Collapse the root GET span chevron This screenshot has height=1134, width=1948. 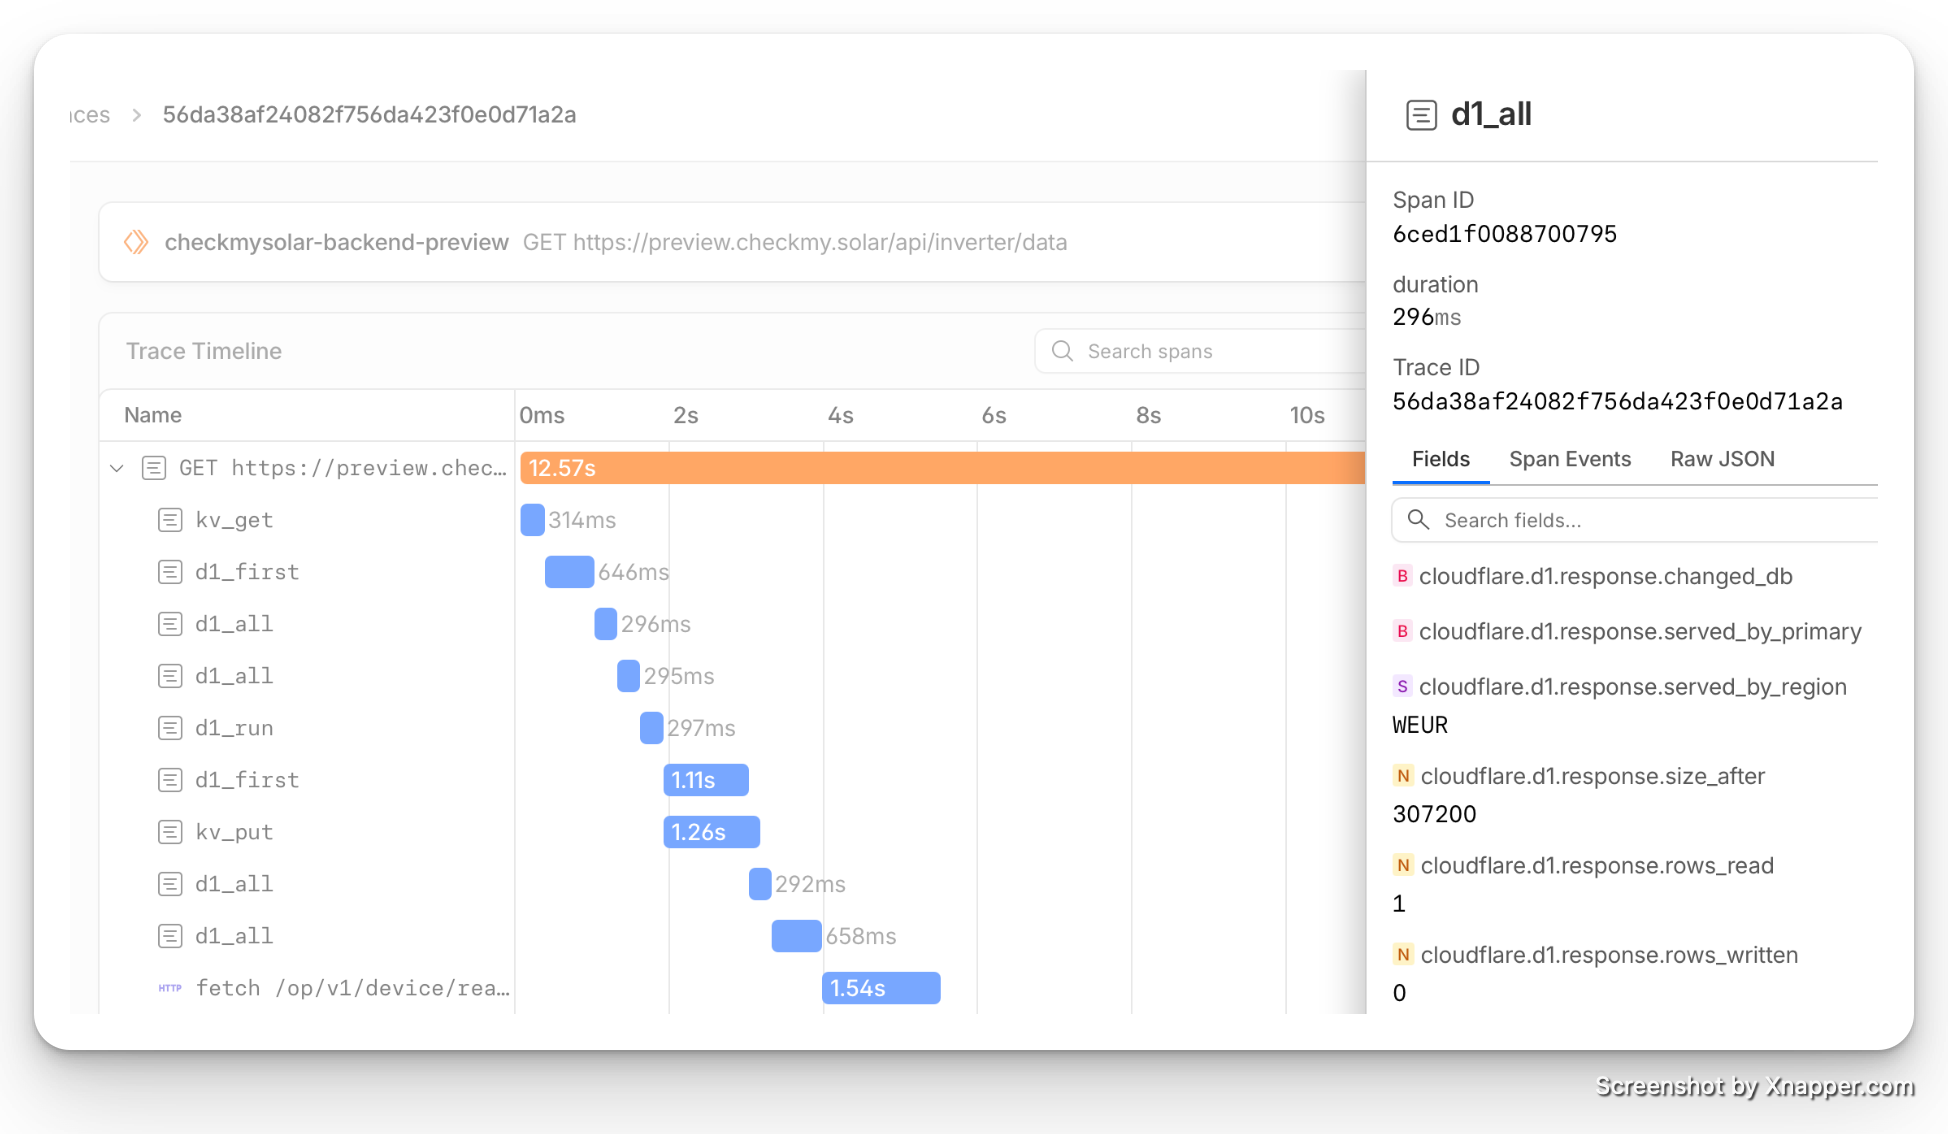pos(117,468)
